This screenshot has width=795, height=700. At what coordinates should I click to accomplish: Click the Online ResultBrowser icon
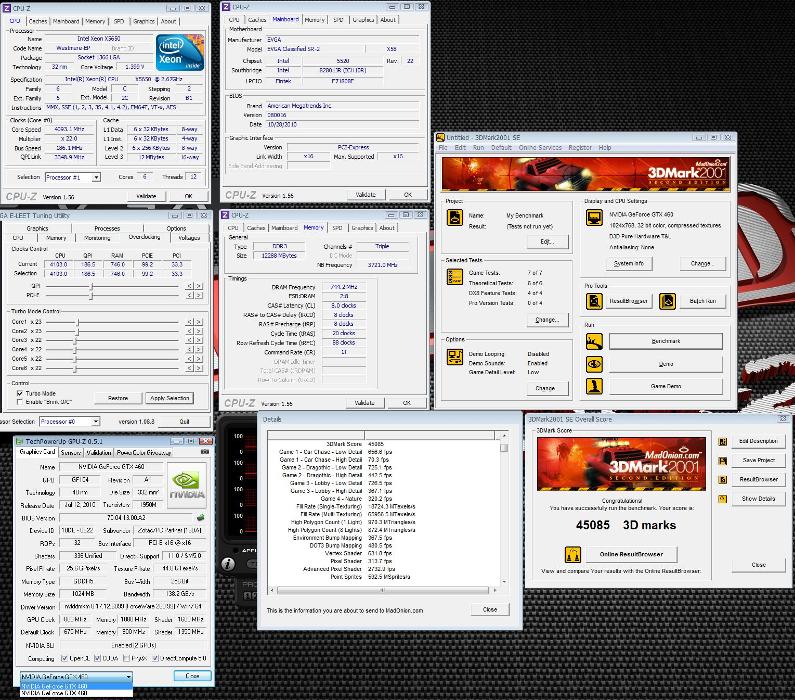[x=573, y=555]
